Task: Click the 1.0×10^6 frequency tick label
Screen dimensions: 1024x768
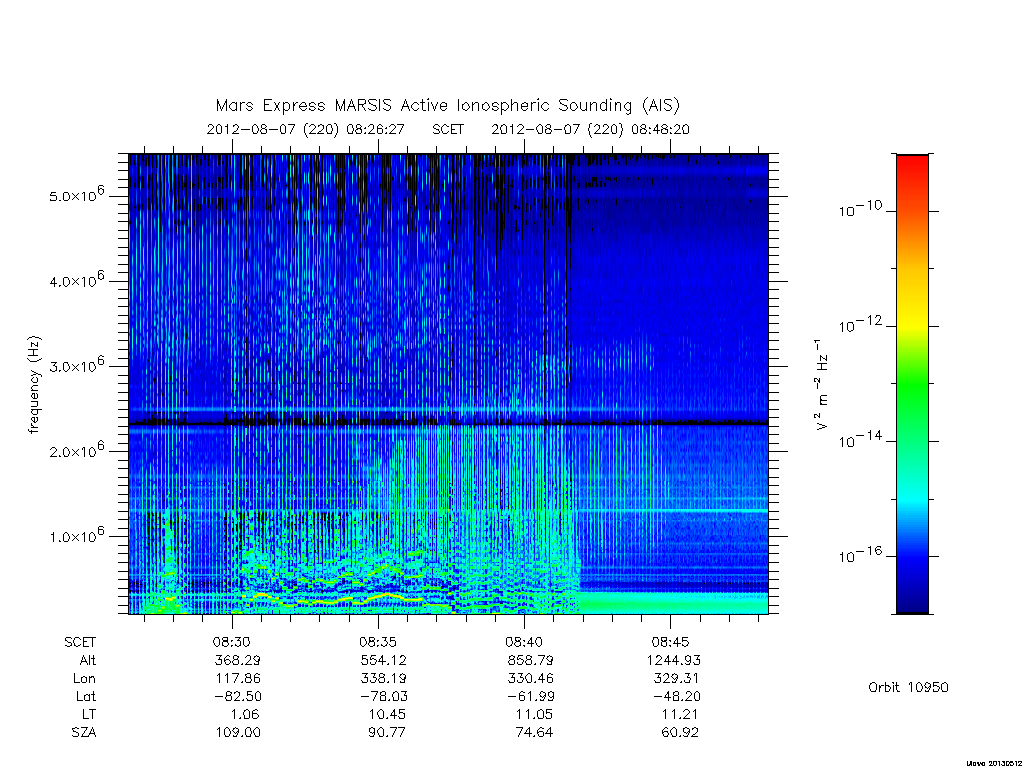Action: (76, 535)
